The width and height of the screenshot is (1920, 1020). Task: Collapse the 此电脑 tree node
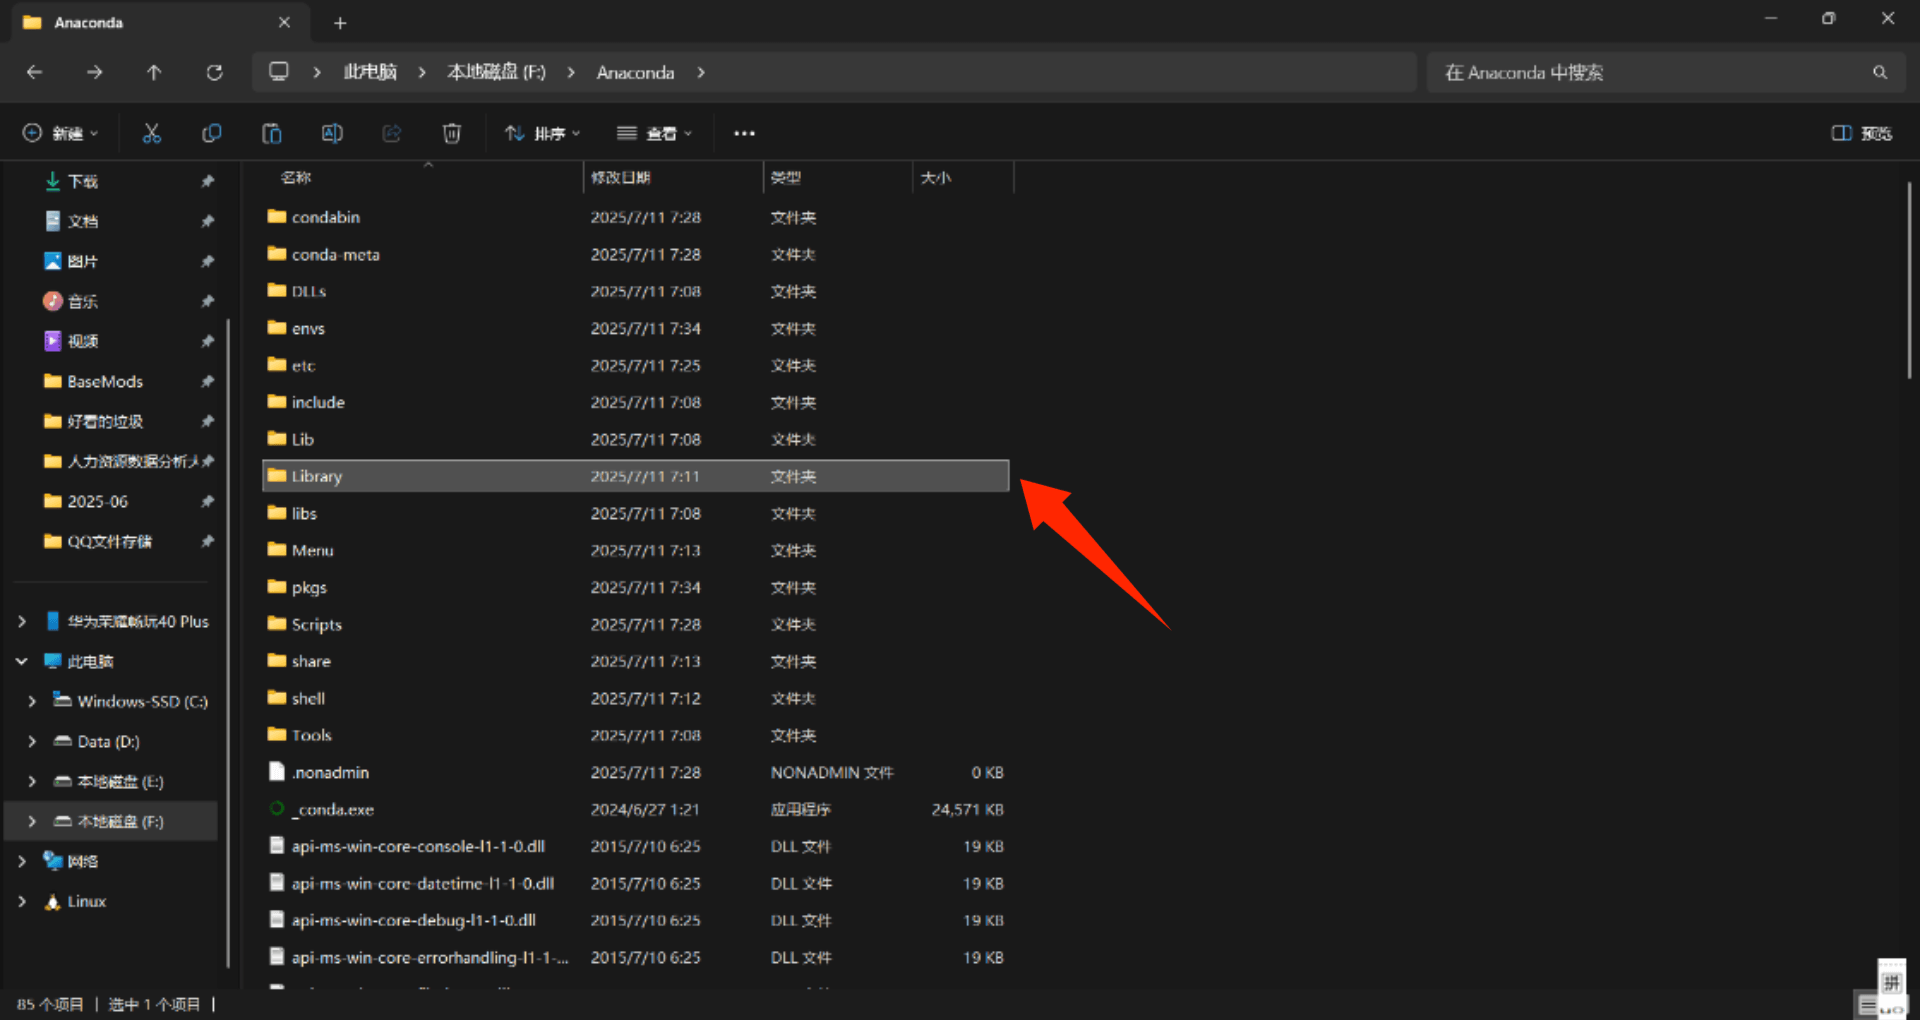point(22,661)
